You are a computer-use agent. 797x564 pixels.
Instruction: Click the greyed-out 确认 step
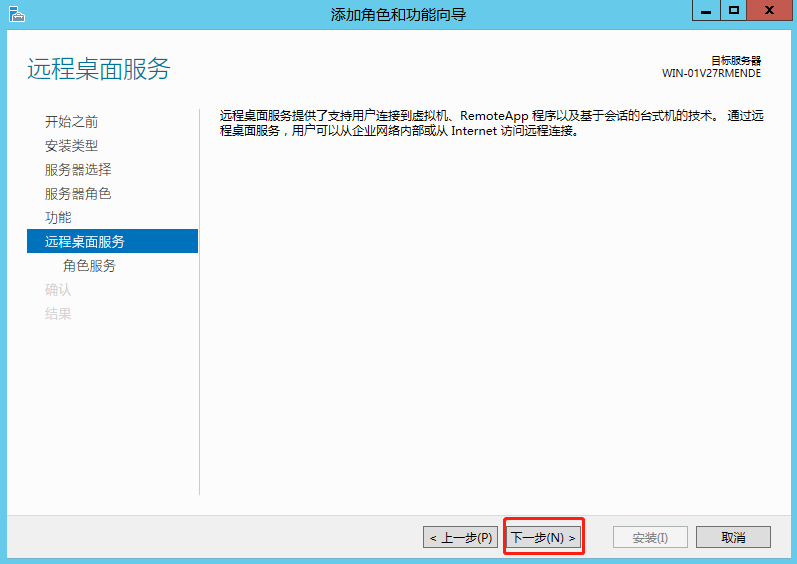point(58,290)
